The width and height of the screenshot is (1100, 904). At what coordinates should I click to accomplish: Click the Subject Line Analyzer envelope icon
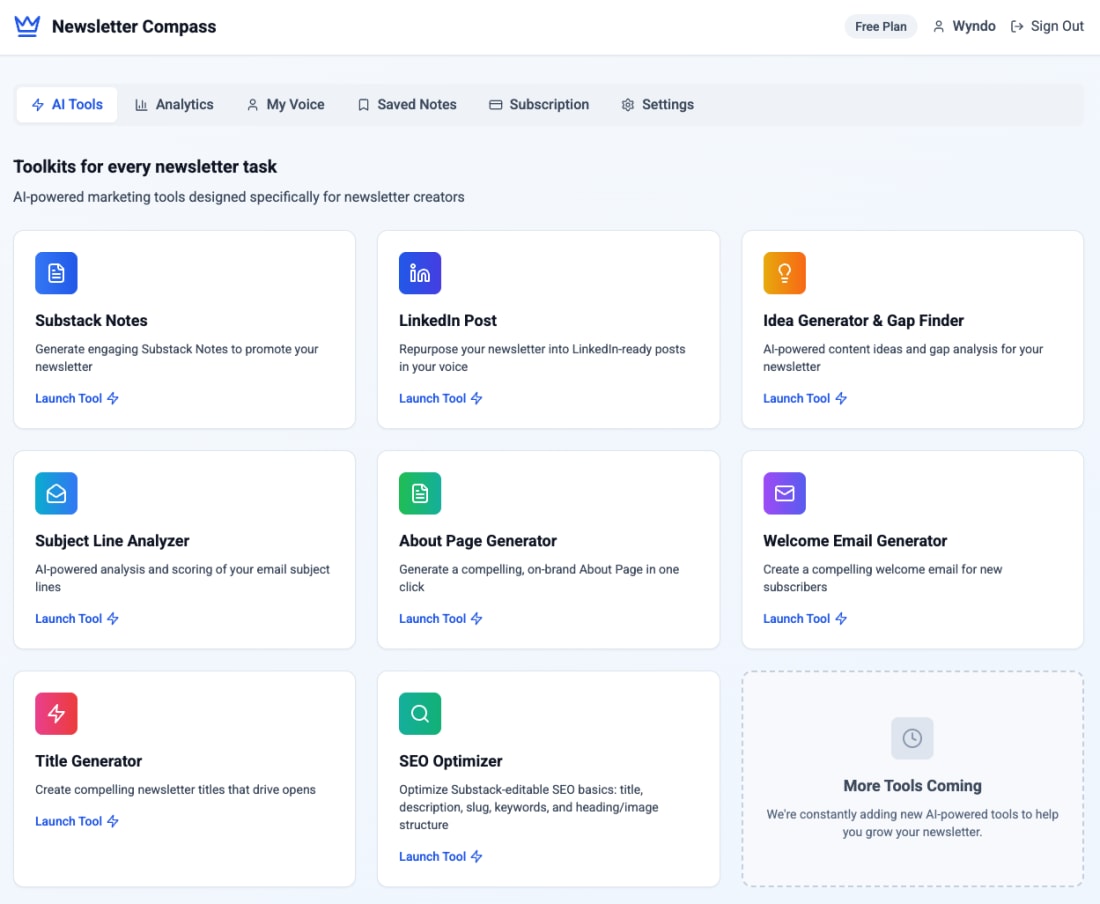pyautogui.click(x=56, y=493)
